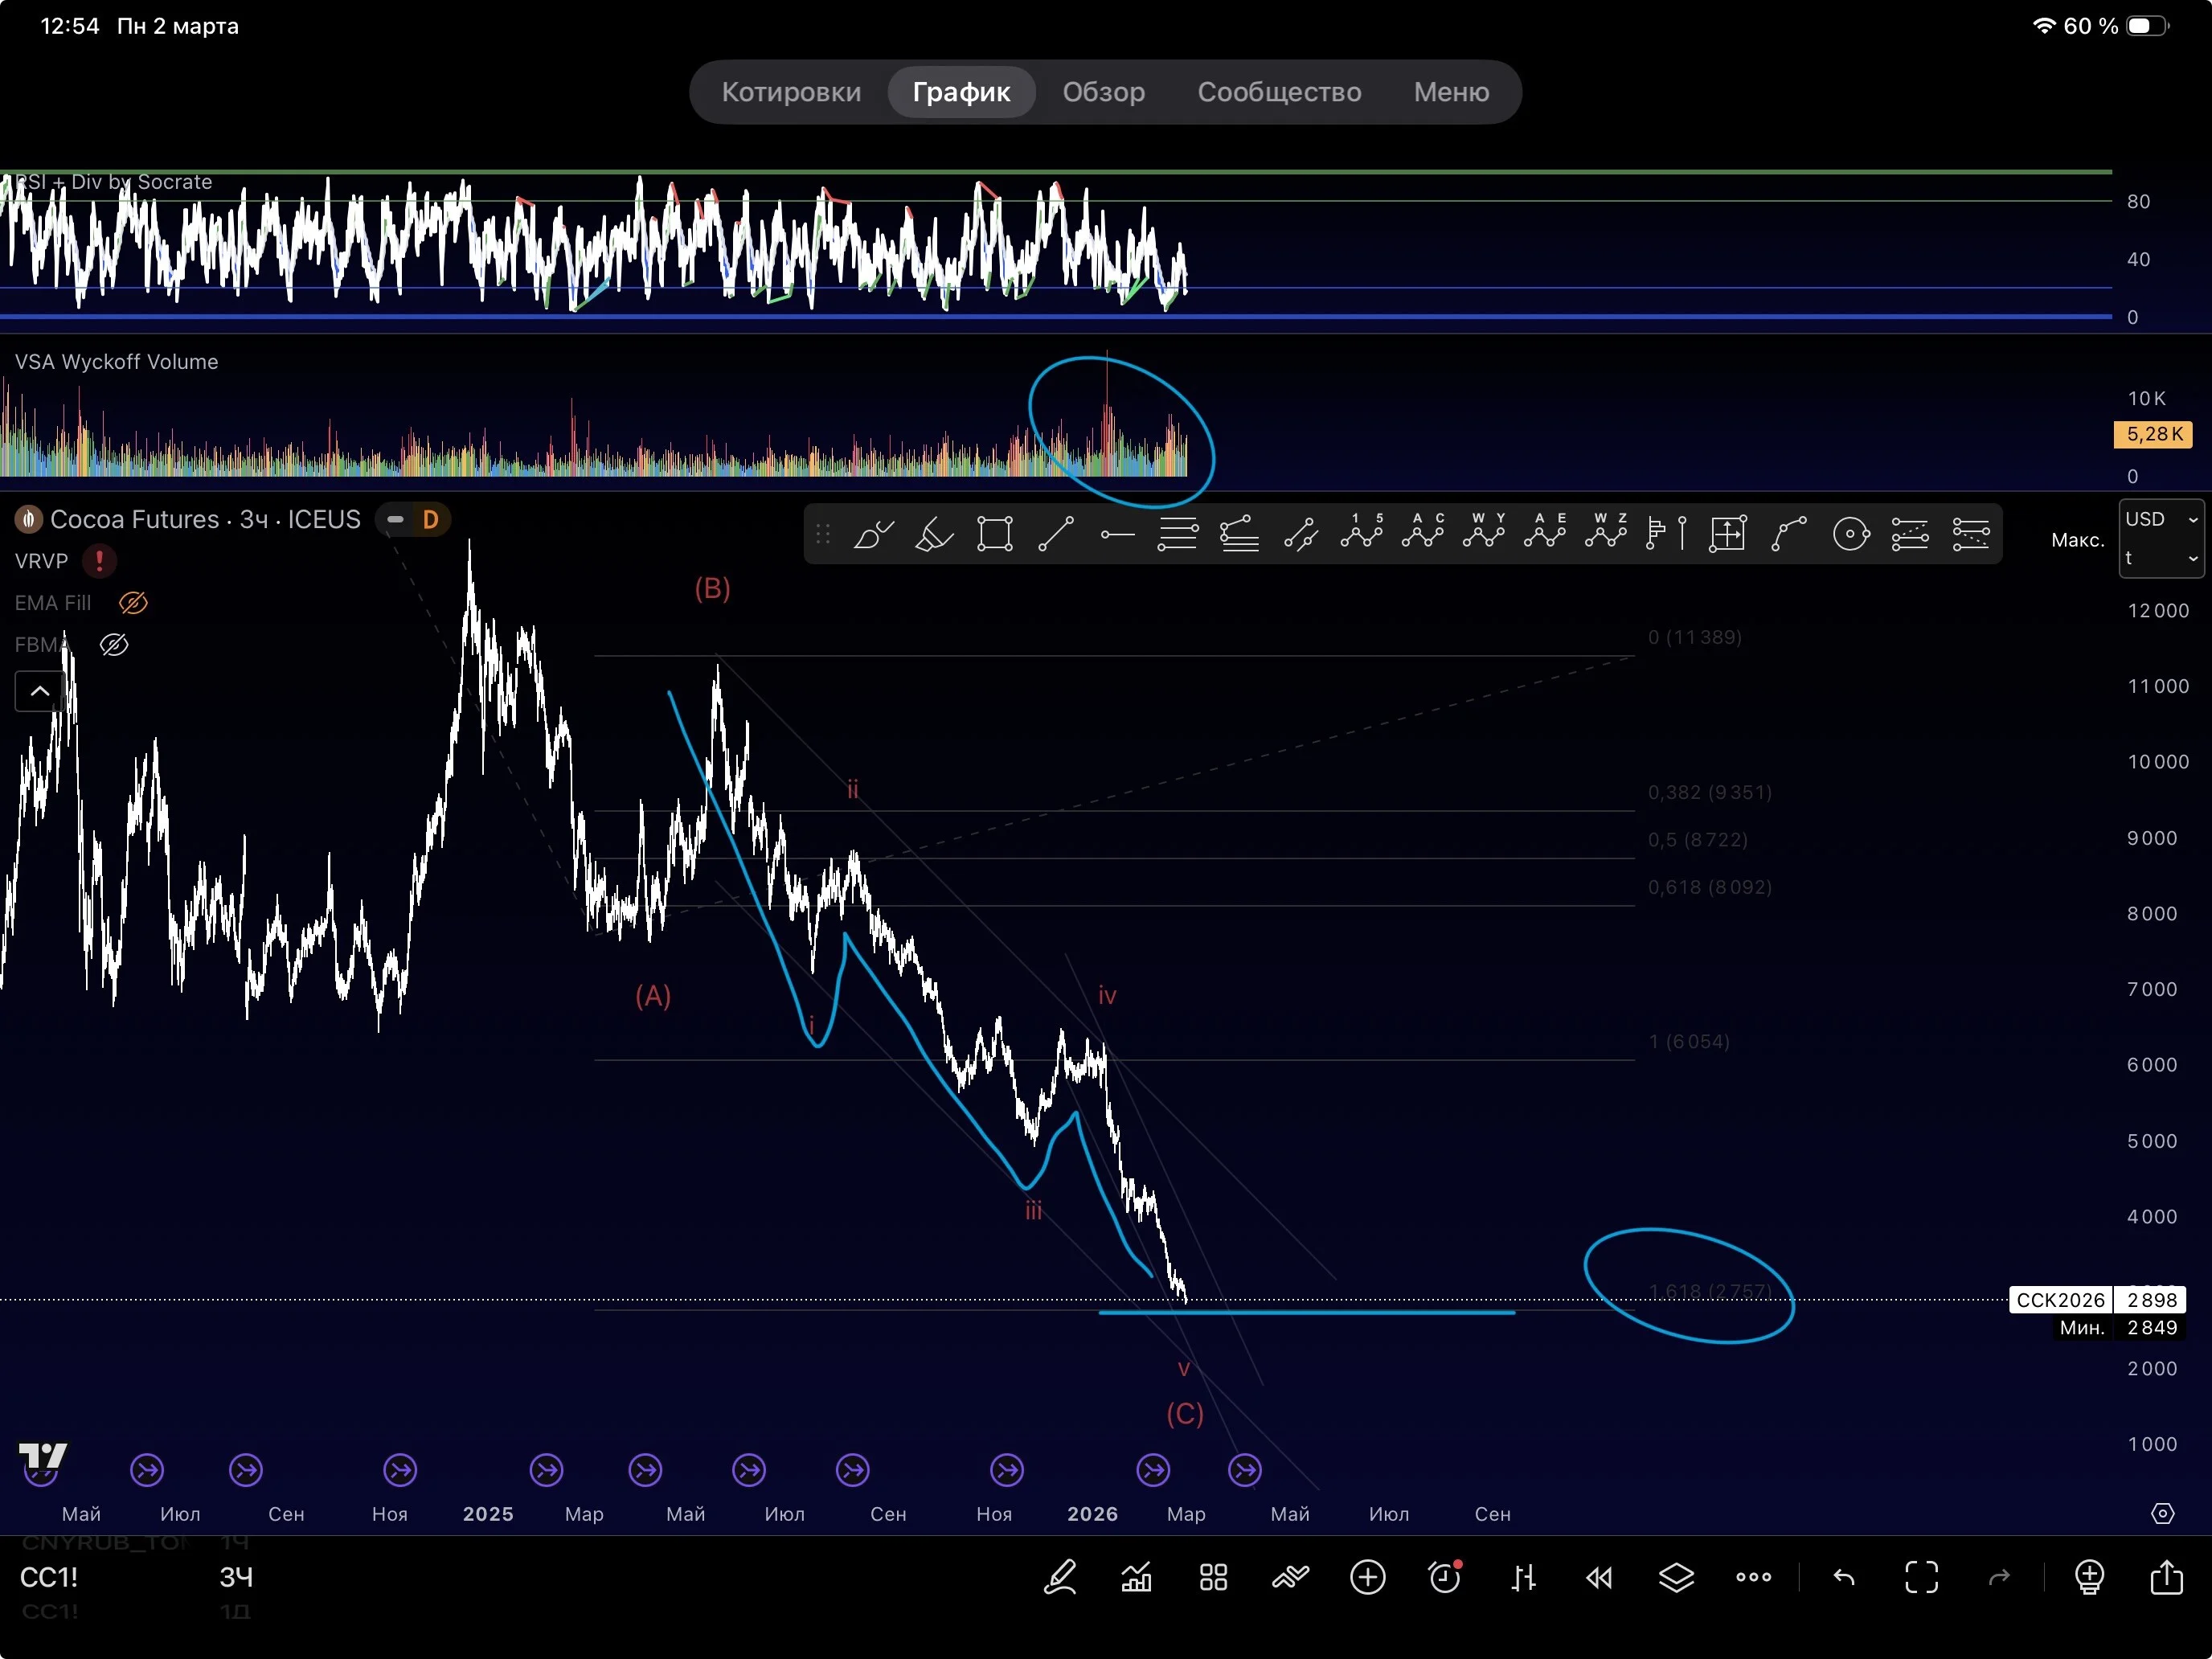Open the VRVP indicator error warning

(99, 561)
